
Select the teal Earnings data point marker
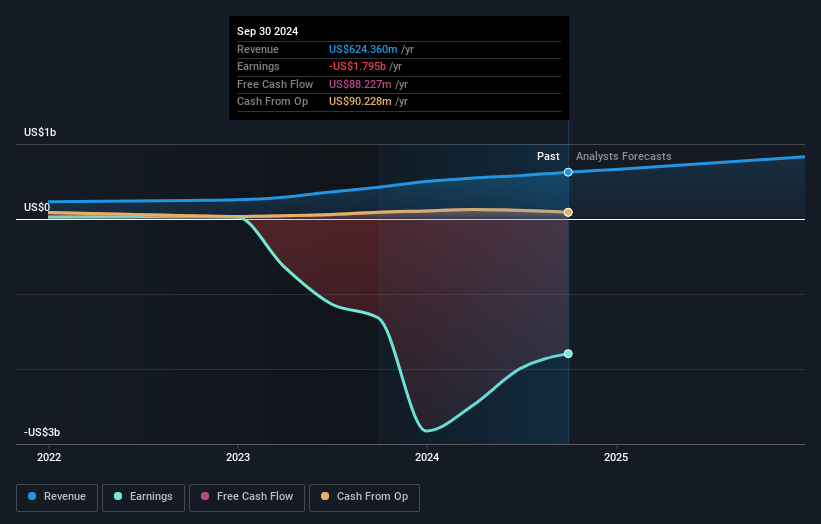[568, 354]
